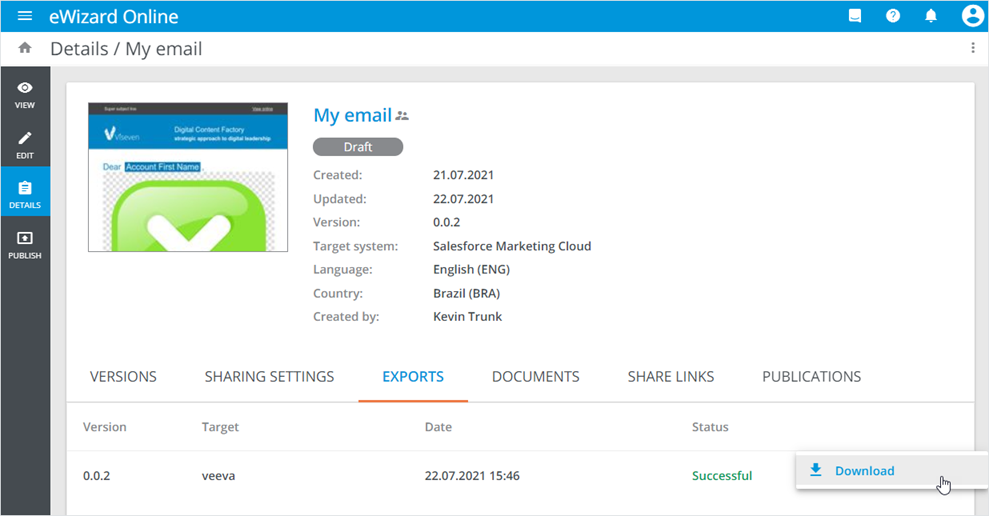The image size is (989, 516).
Task: Choose Download from the context menu
Action: pos(864,471)
